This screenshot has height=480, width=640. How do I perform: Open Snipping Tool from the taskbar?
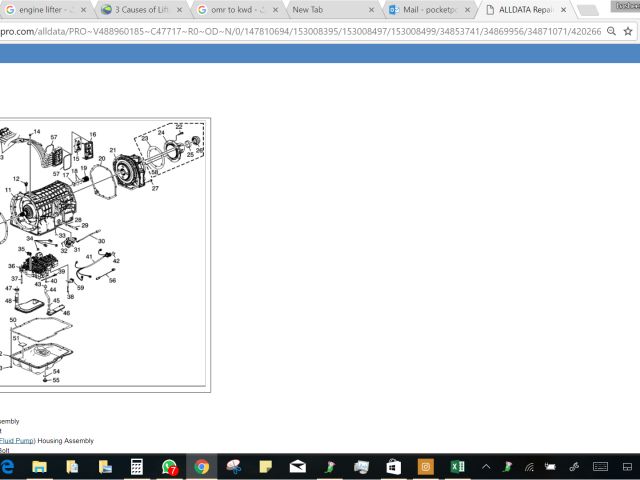click(x=233, y=466)
